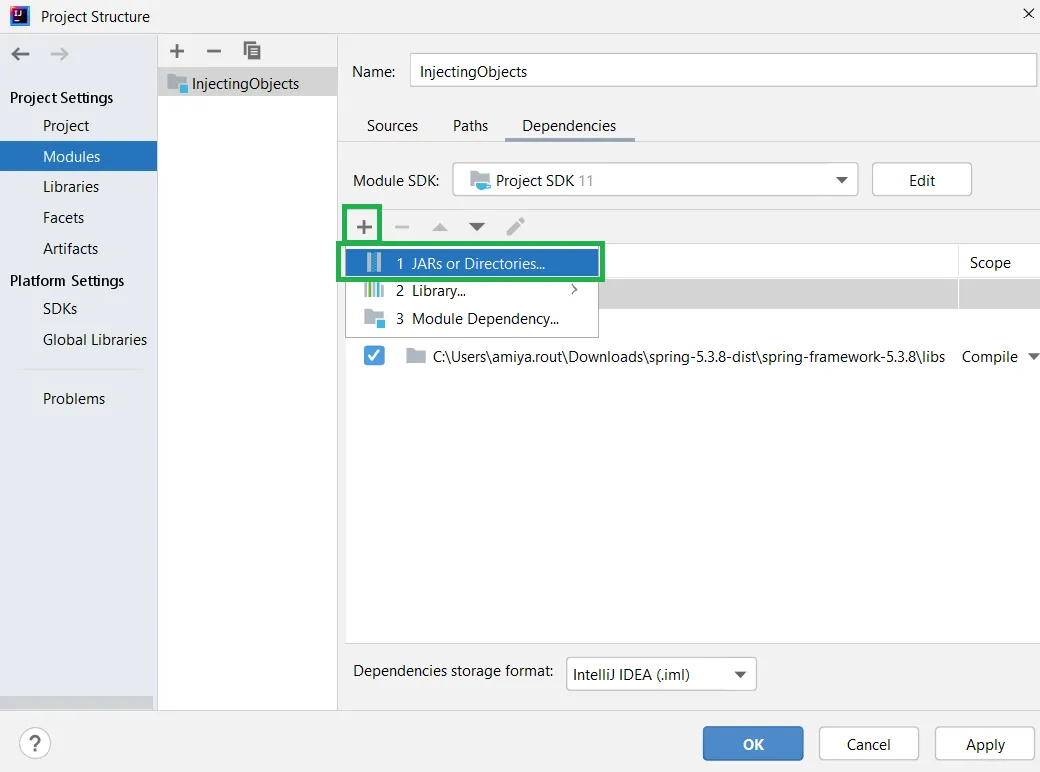
Task: Expand the Dependencies storage format dropdown
Action: tap(661, 674)
